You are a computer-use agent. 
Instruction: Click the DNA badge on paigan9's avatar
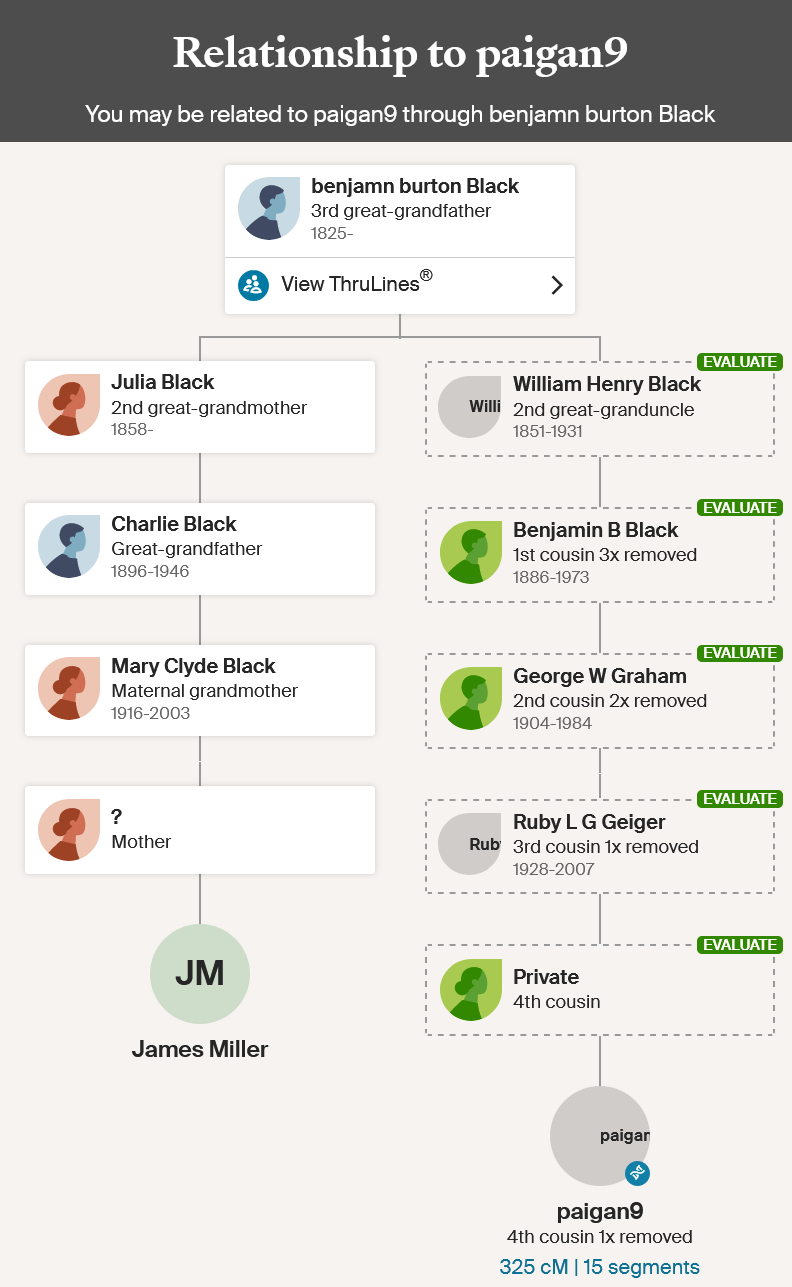coord(638,1173)
